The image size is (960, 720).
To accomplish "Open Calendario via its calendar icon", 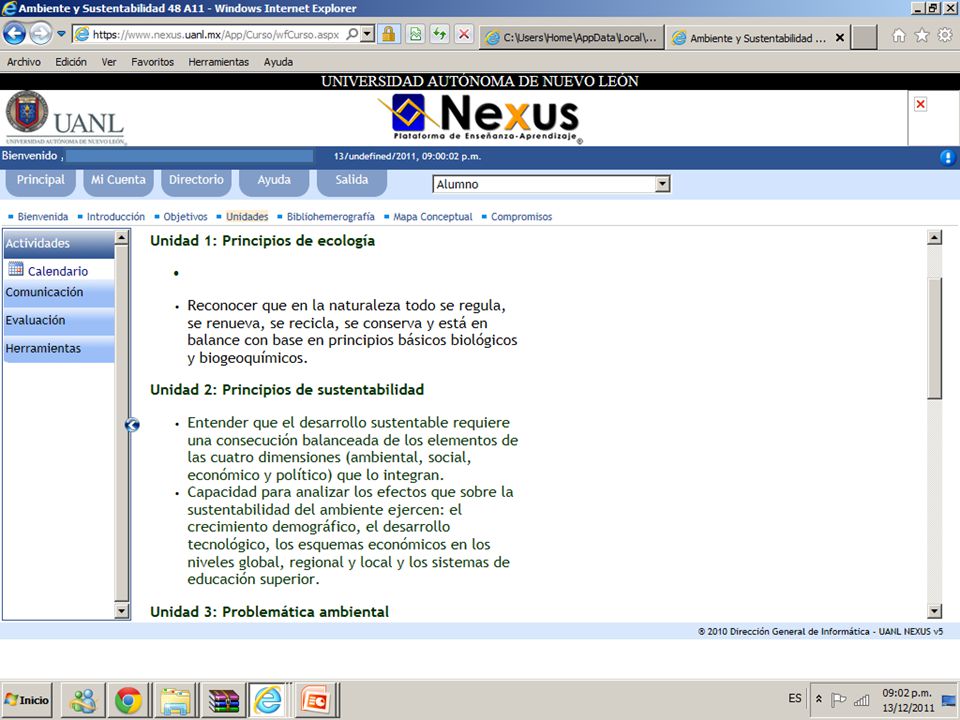I will [16, 269].
